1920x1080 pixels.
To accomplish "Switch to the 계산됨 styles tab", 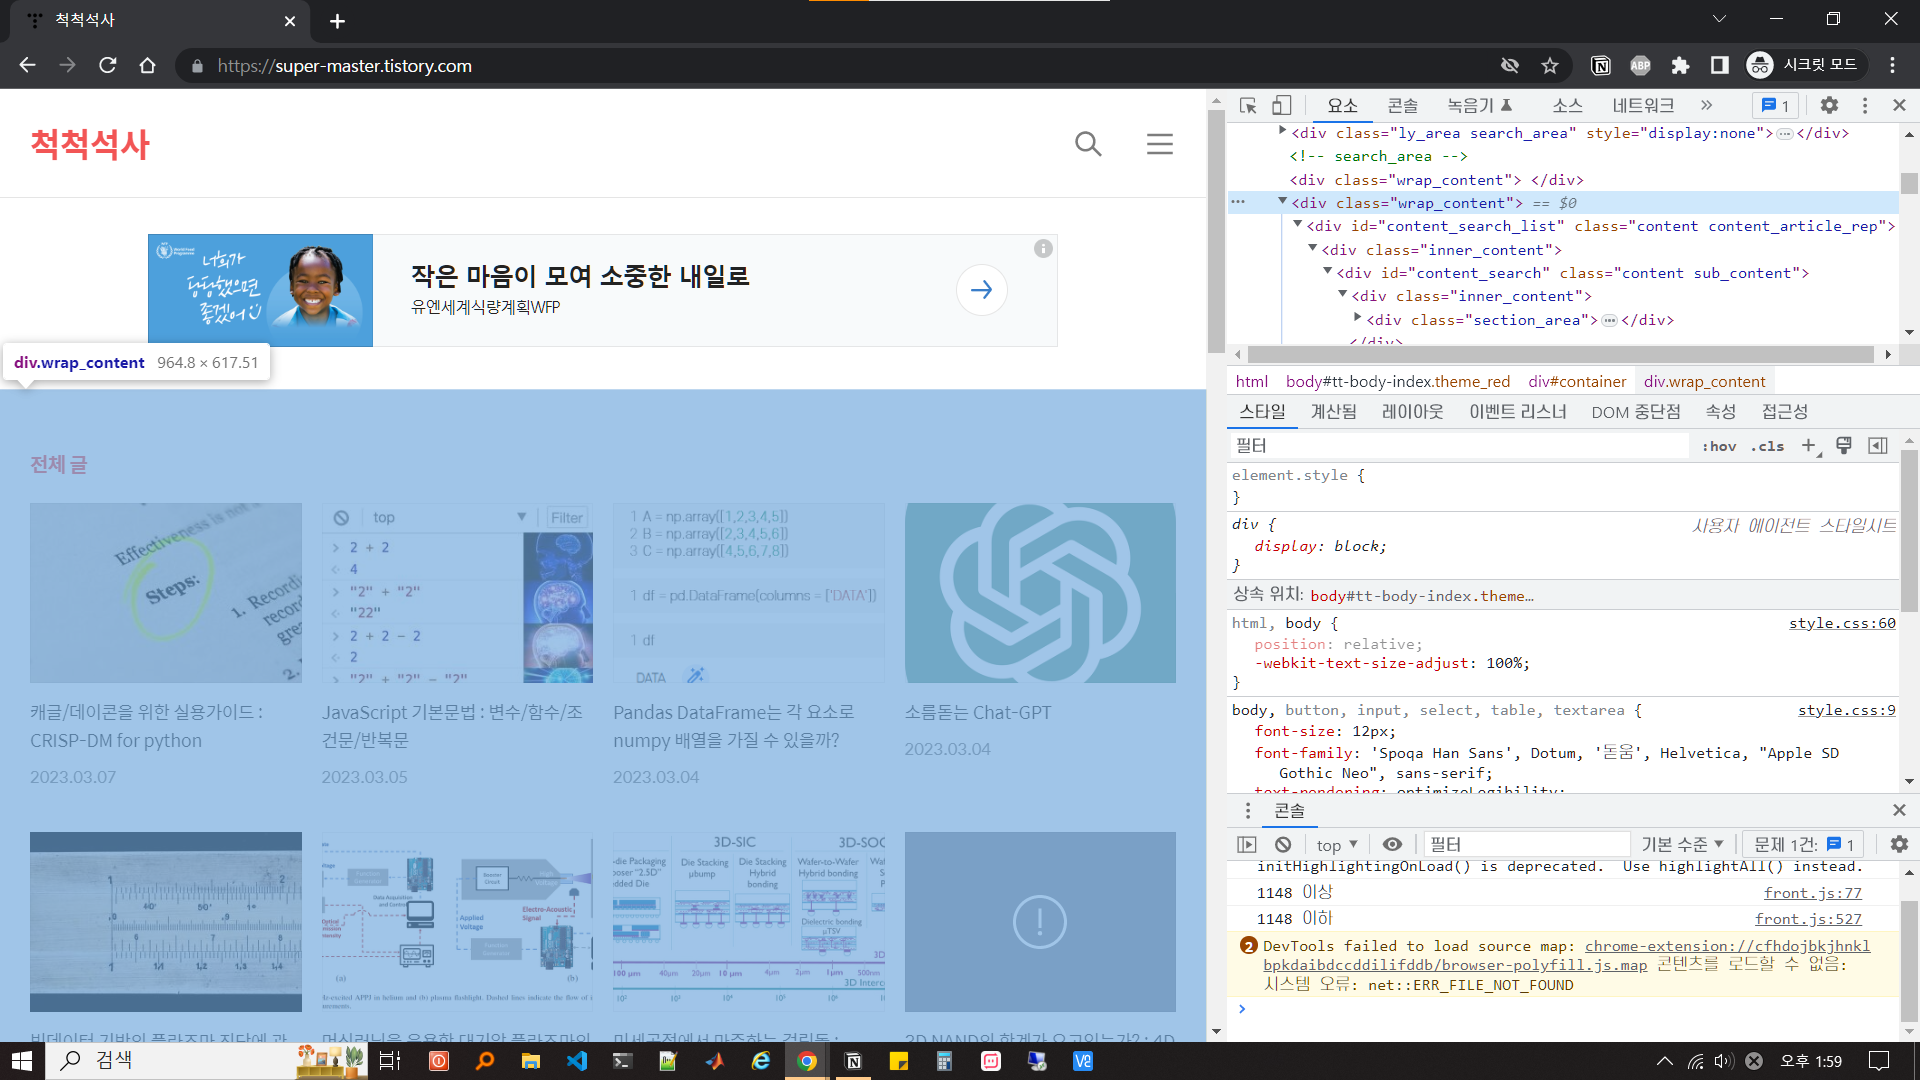I will [1333, 412].
